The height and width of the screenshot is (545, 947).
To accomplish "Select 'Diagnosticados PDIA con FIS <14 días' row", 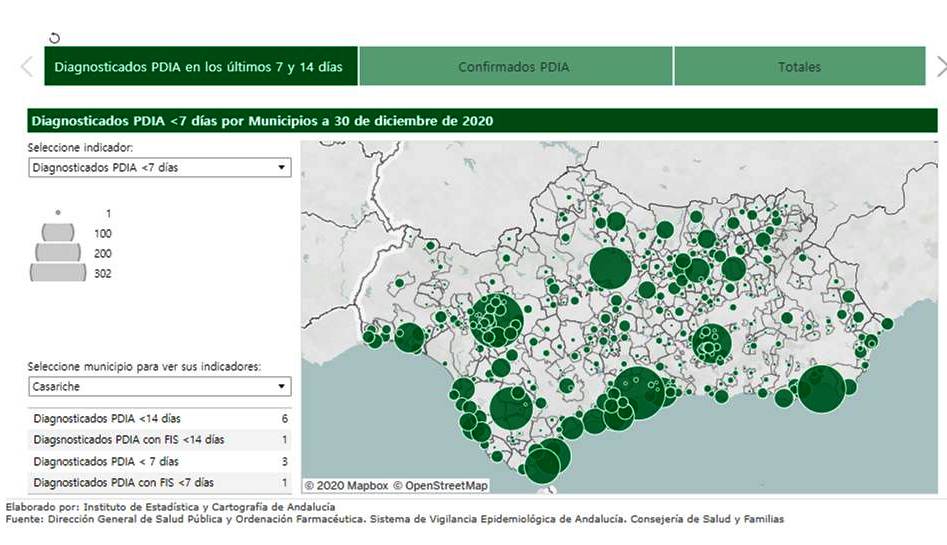I will point(160,440).
